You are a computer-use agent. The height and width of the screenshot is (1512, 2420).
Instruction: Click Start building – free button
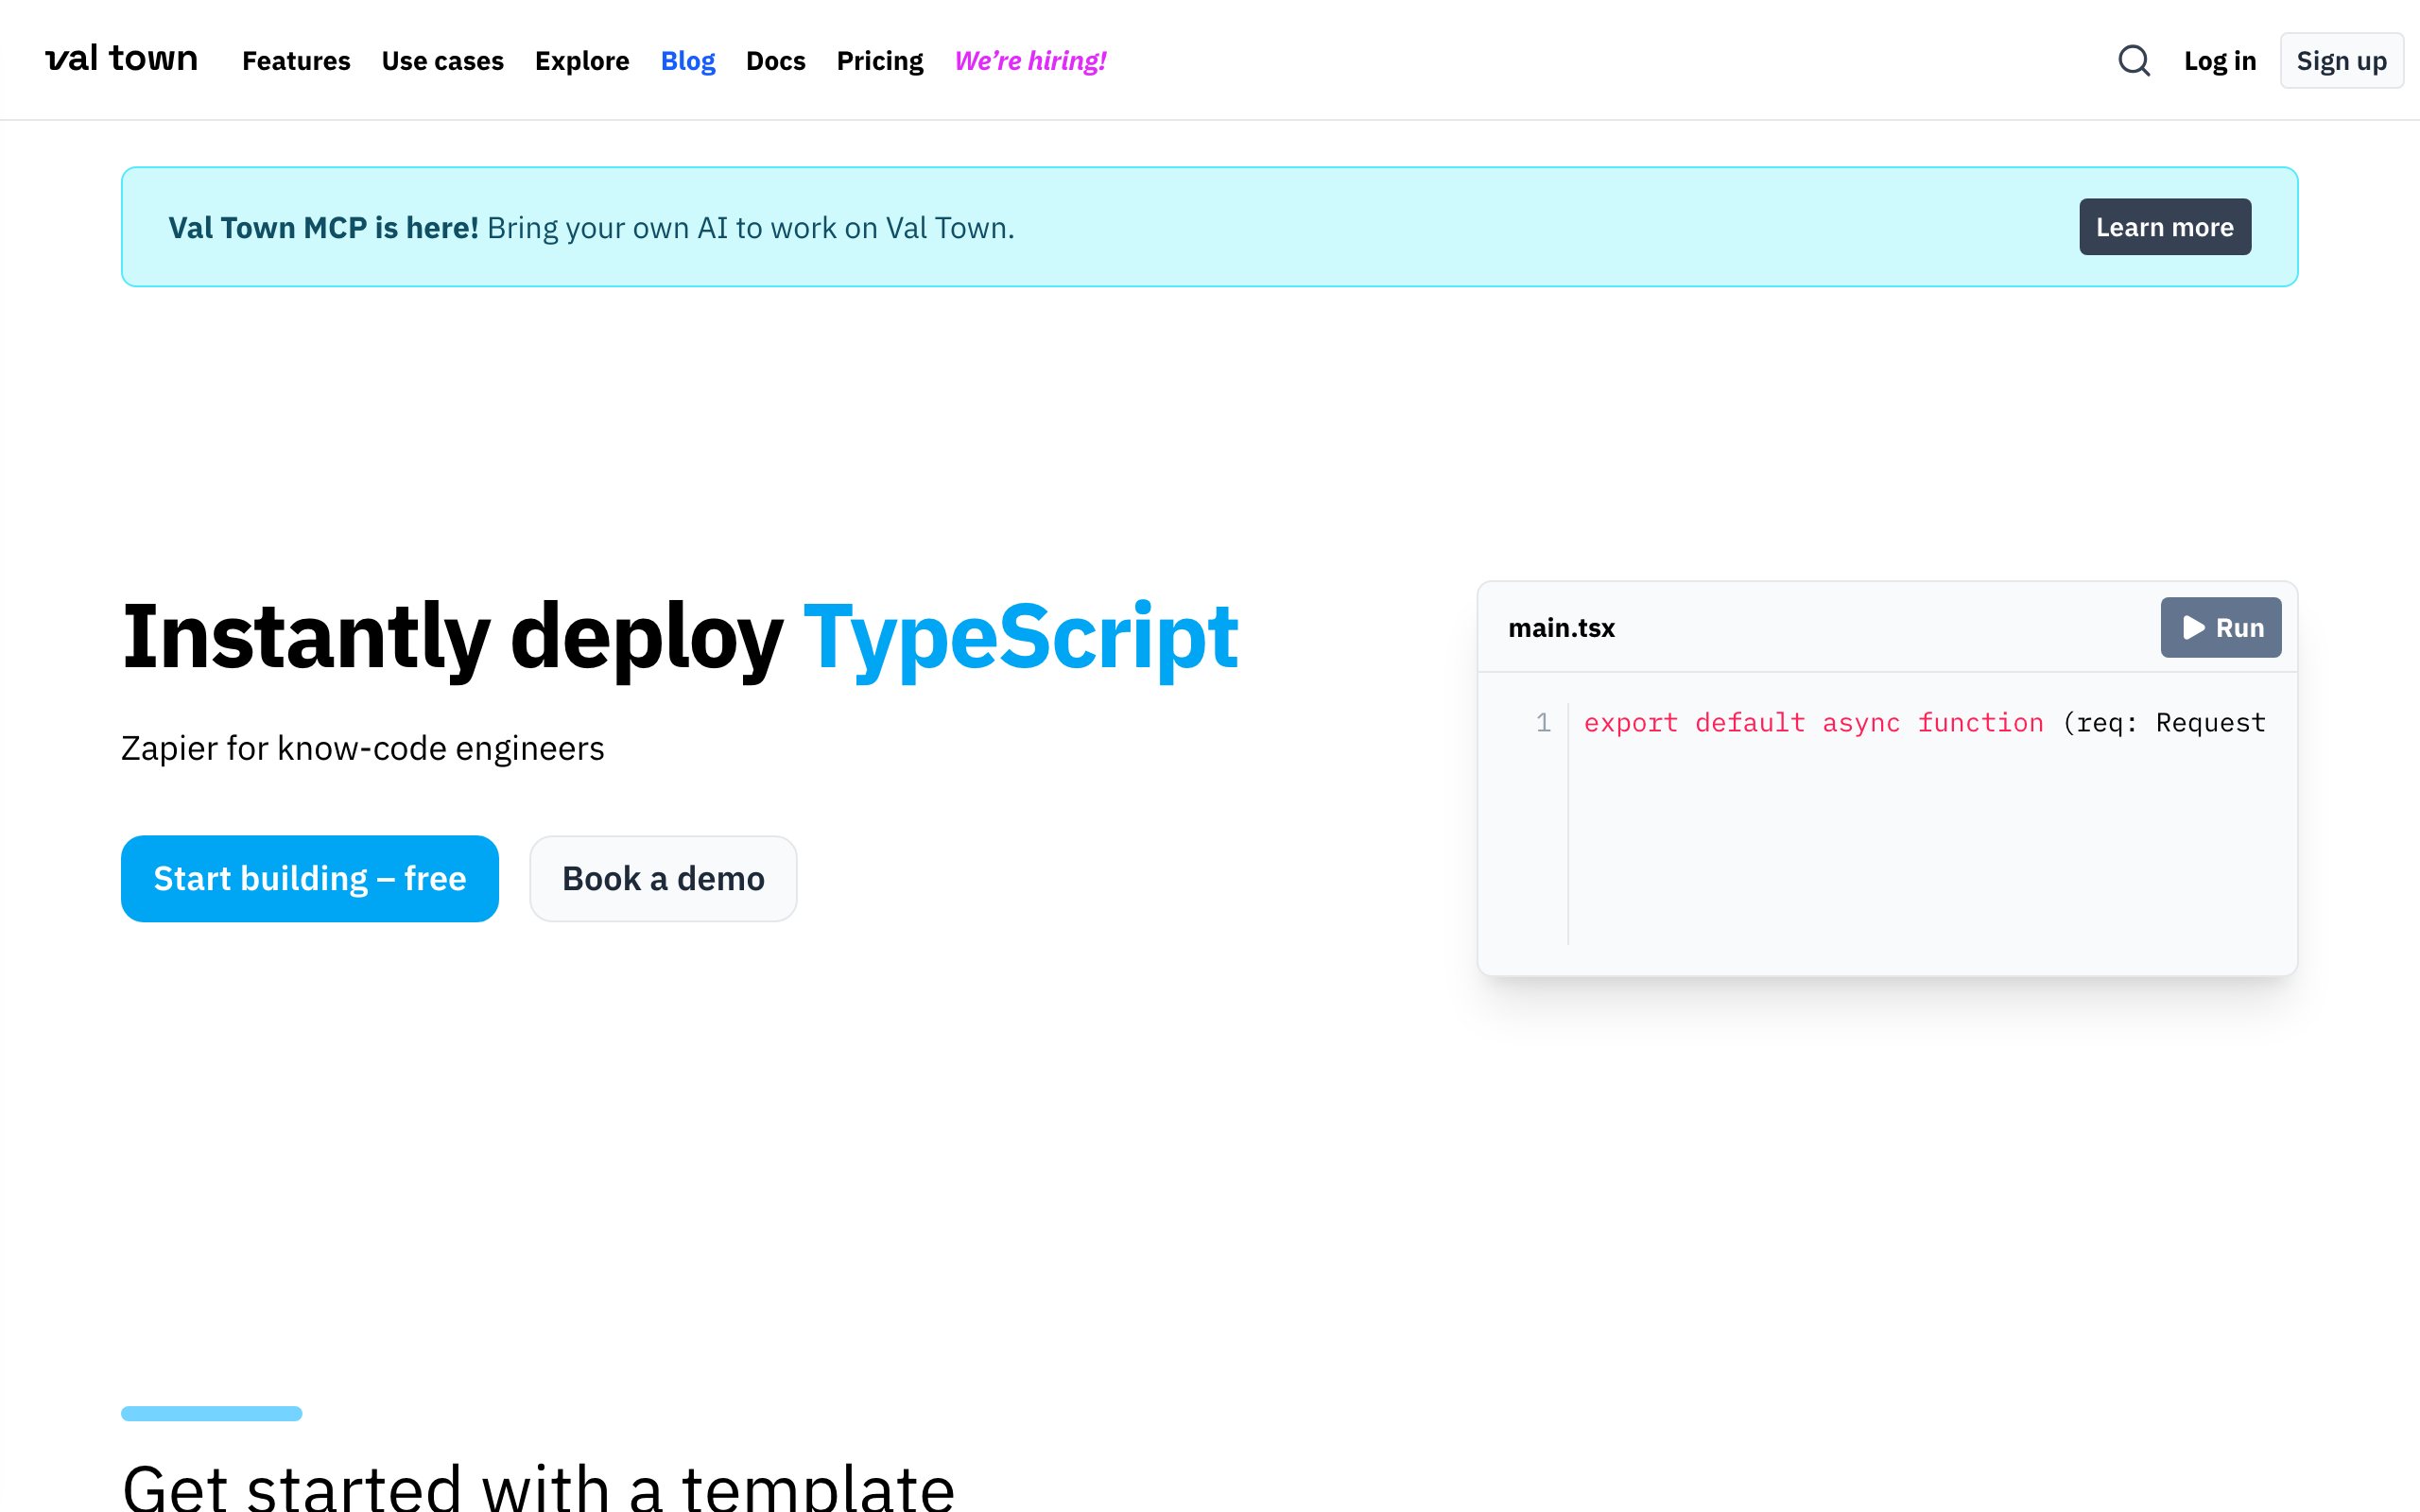pos(309,878)
